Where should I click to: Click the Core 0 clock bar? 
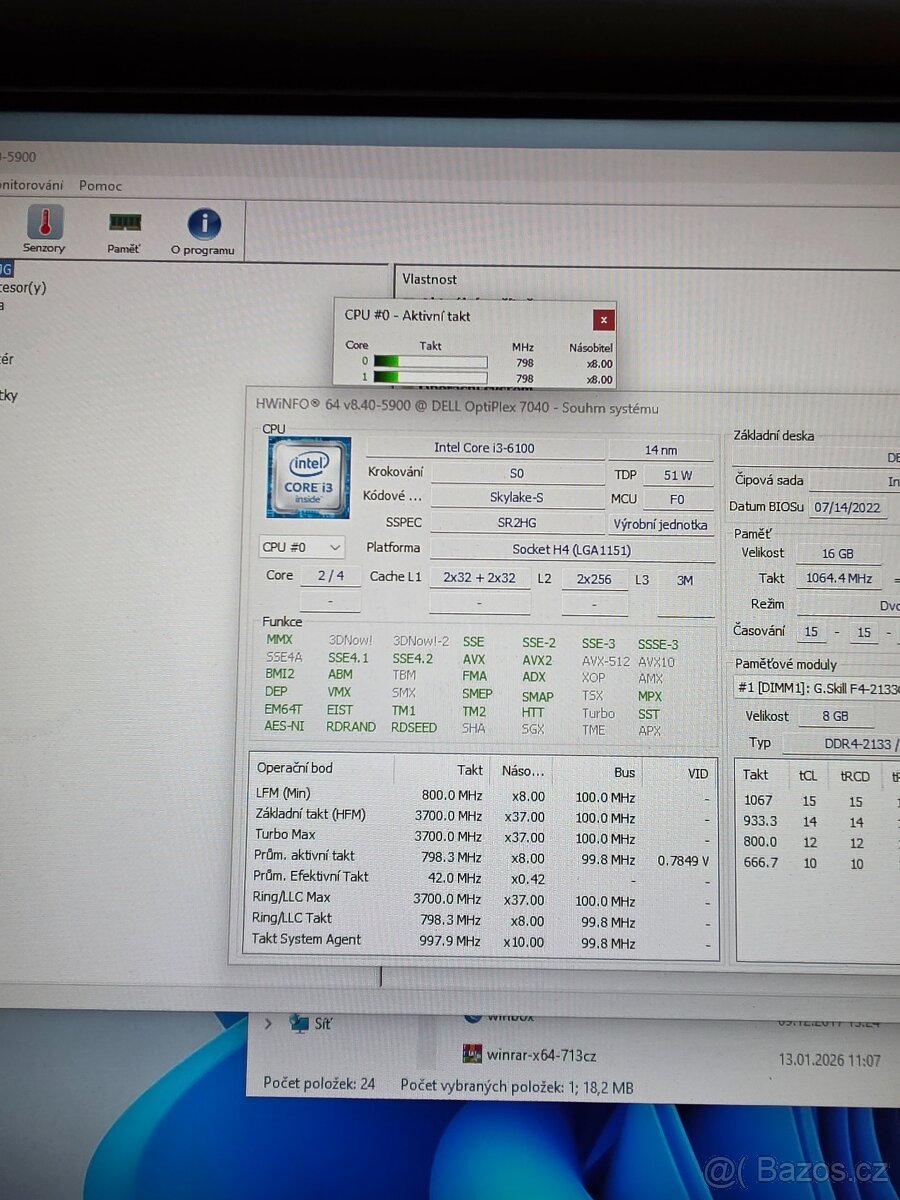(x=430, y=363)
